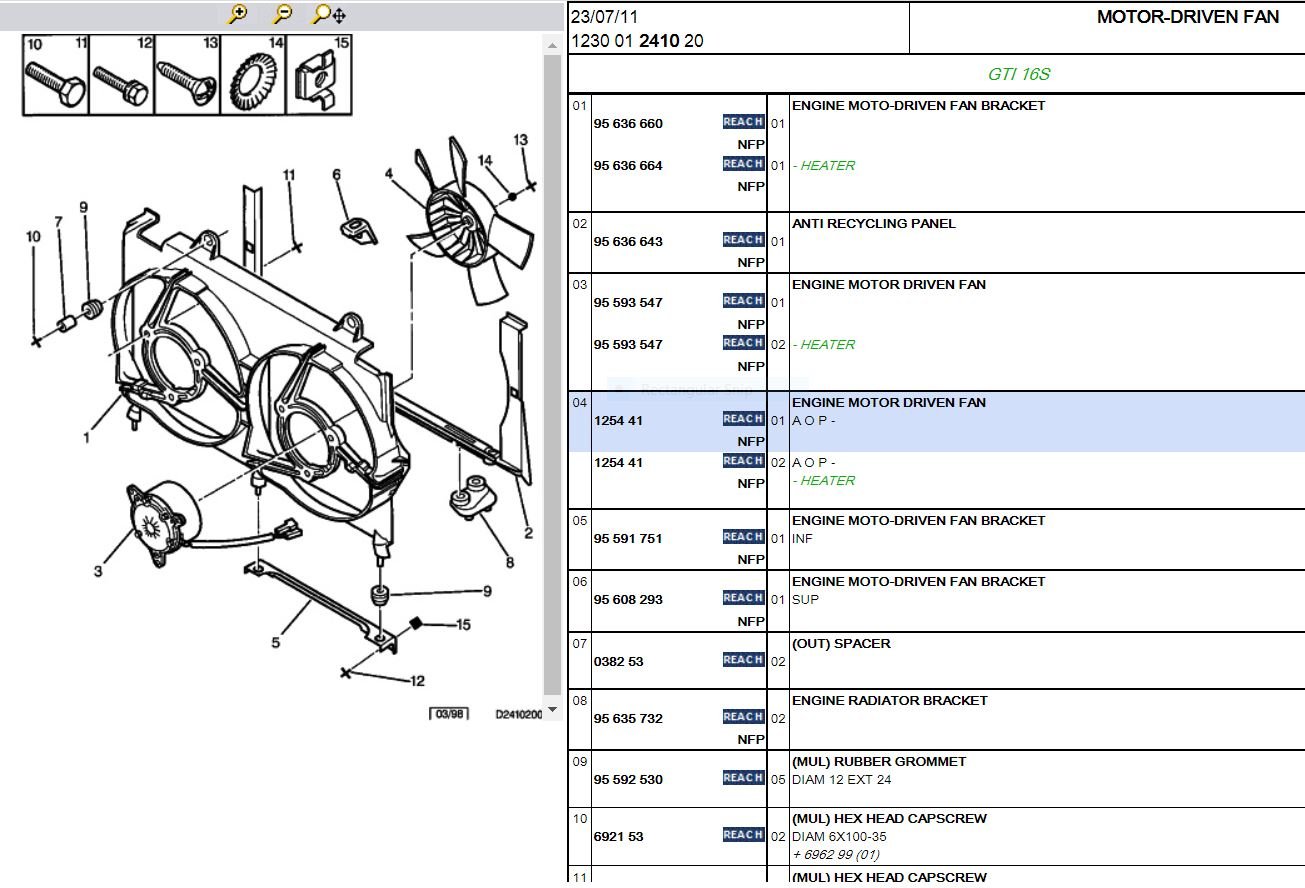Screen dimensions: 1305x888
Task: Select part number 95 636 660
Action: point(628,124)
